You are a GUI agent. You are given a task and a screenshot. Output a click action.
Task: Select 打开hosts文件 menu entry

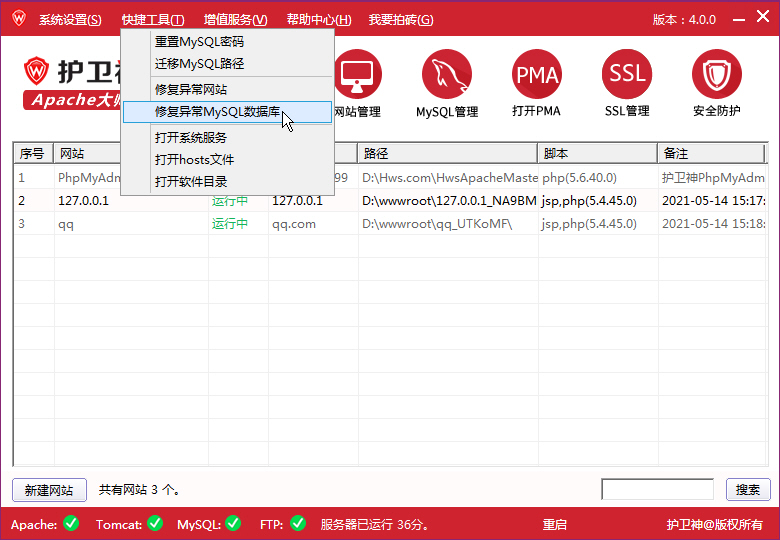pos(194,160)
